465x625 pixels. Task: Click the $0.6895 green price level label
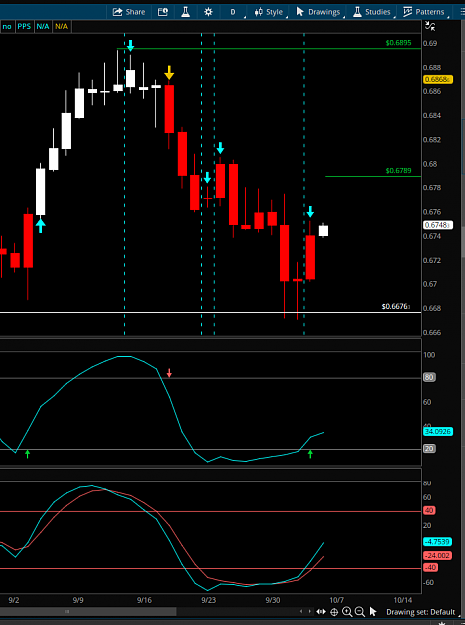point(398,43)
